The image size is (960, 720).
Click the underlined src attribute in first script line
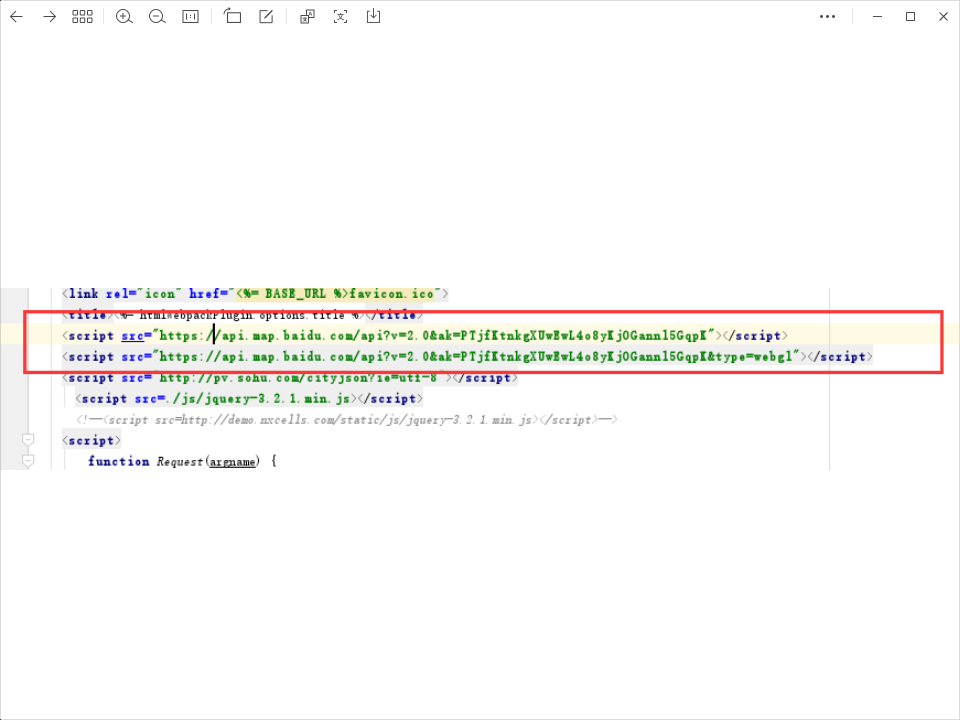[132, 335]
